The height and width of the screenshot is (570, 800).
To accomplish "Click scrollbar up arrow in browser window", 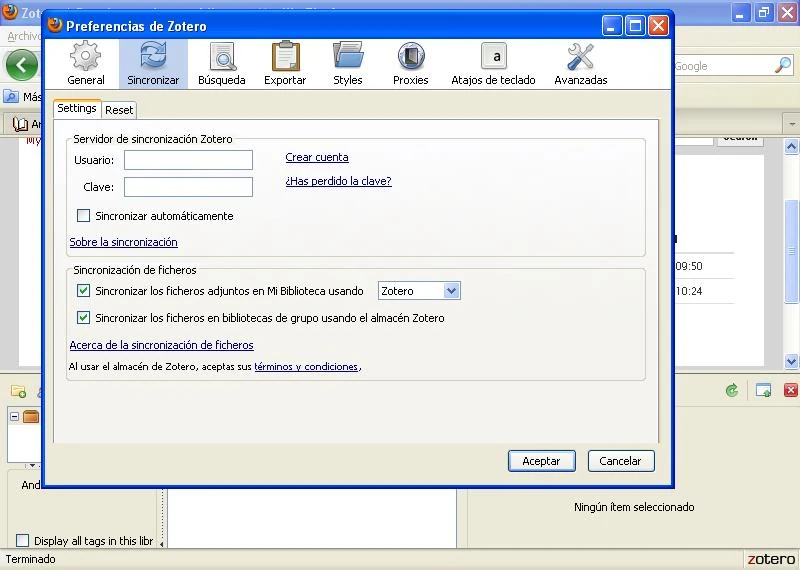I will click(x=791, y=146).
